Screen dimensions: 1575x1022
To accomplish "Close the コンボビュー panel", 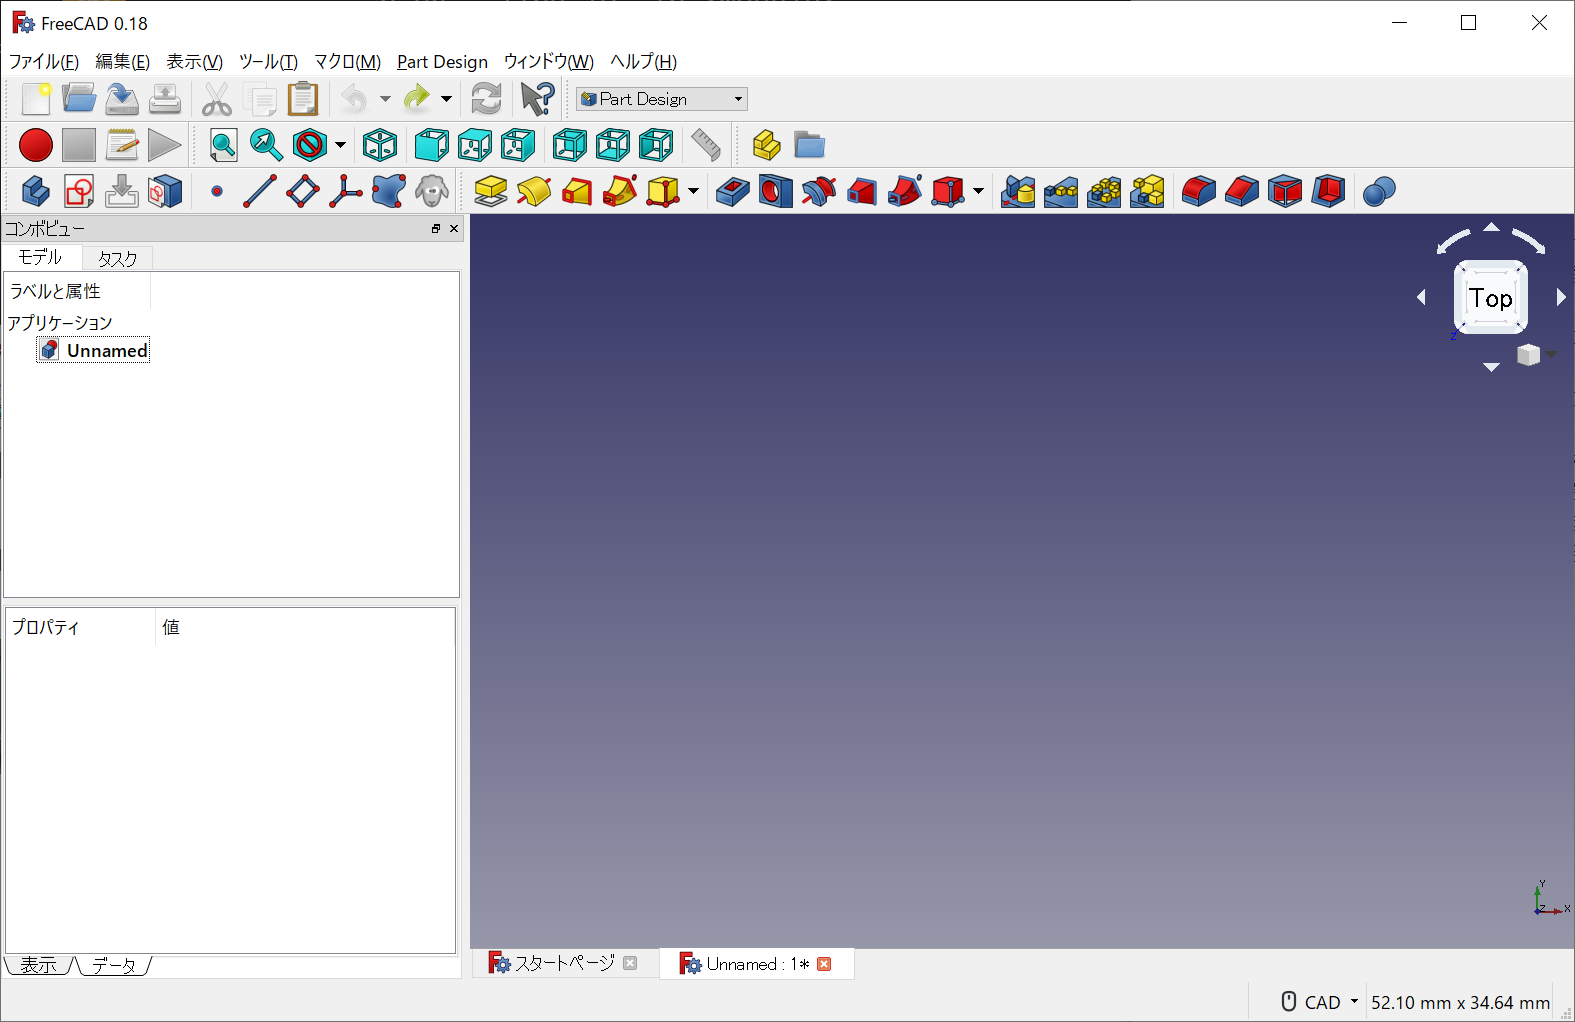I will point(454,229).
